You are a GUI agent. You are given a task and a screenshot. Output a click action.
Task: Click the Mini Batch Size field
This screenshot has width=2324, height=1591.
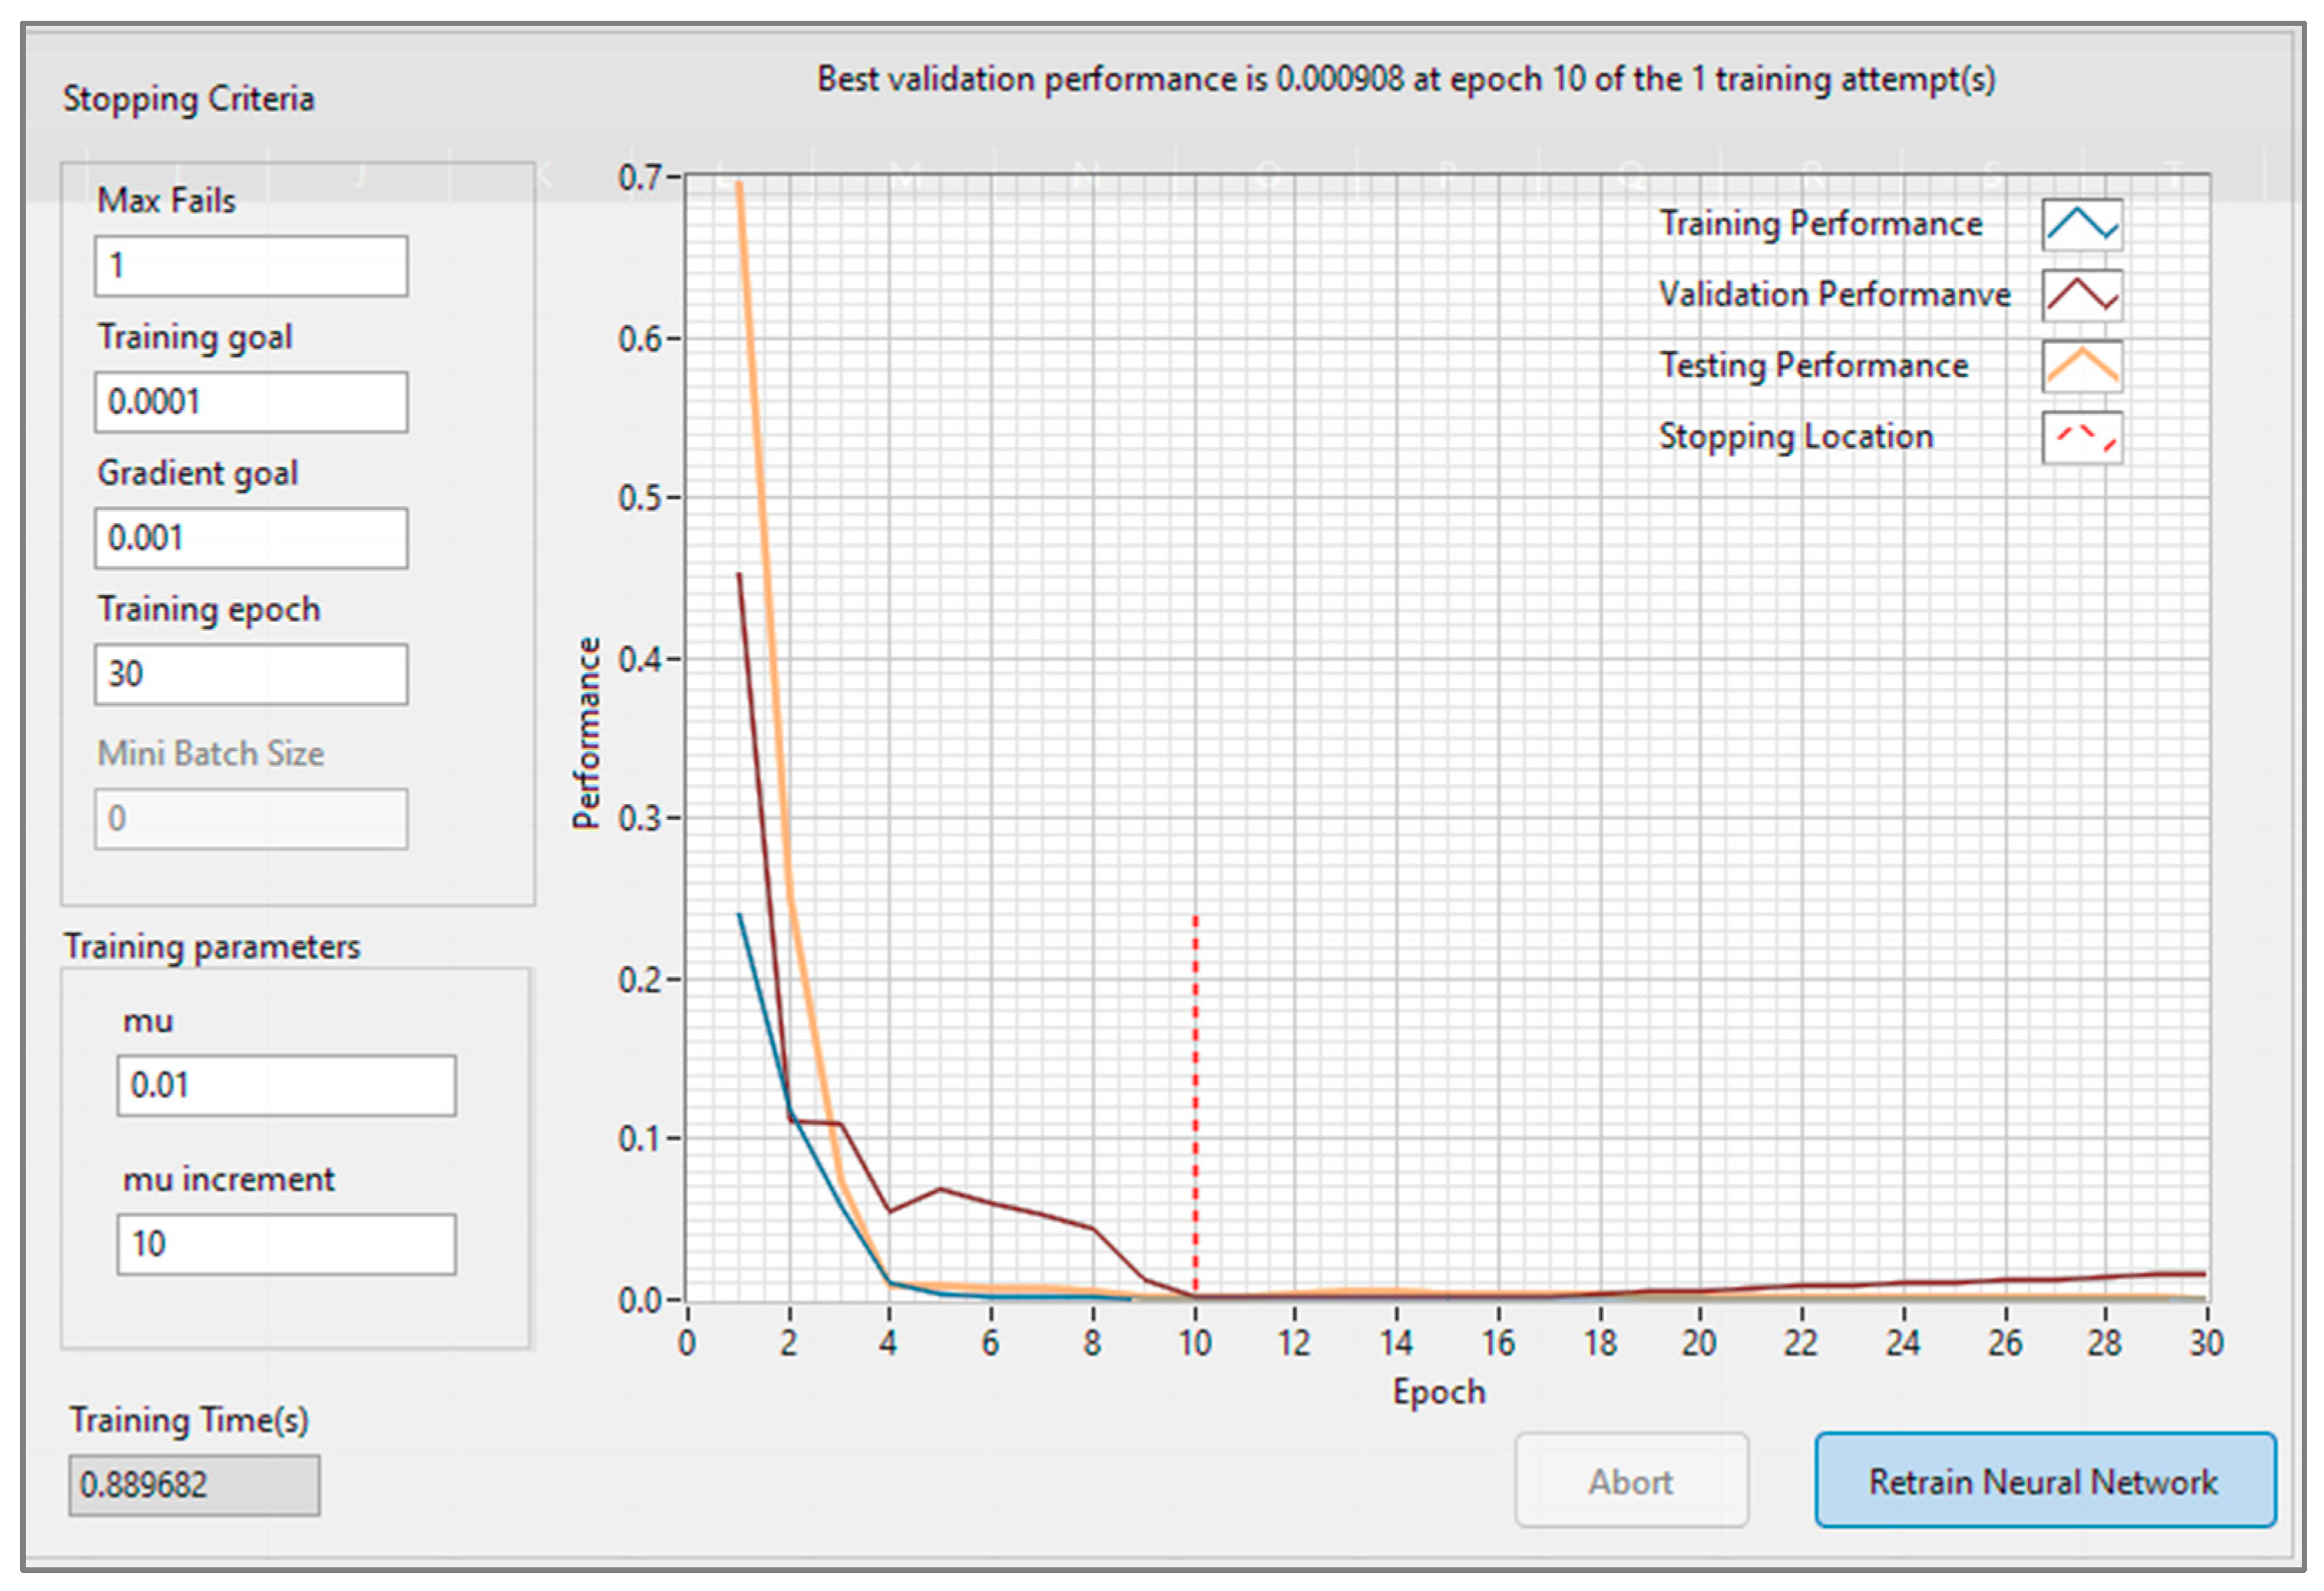[x=251, y=819]
